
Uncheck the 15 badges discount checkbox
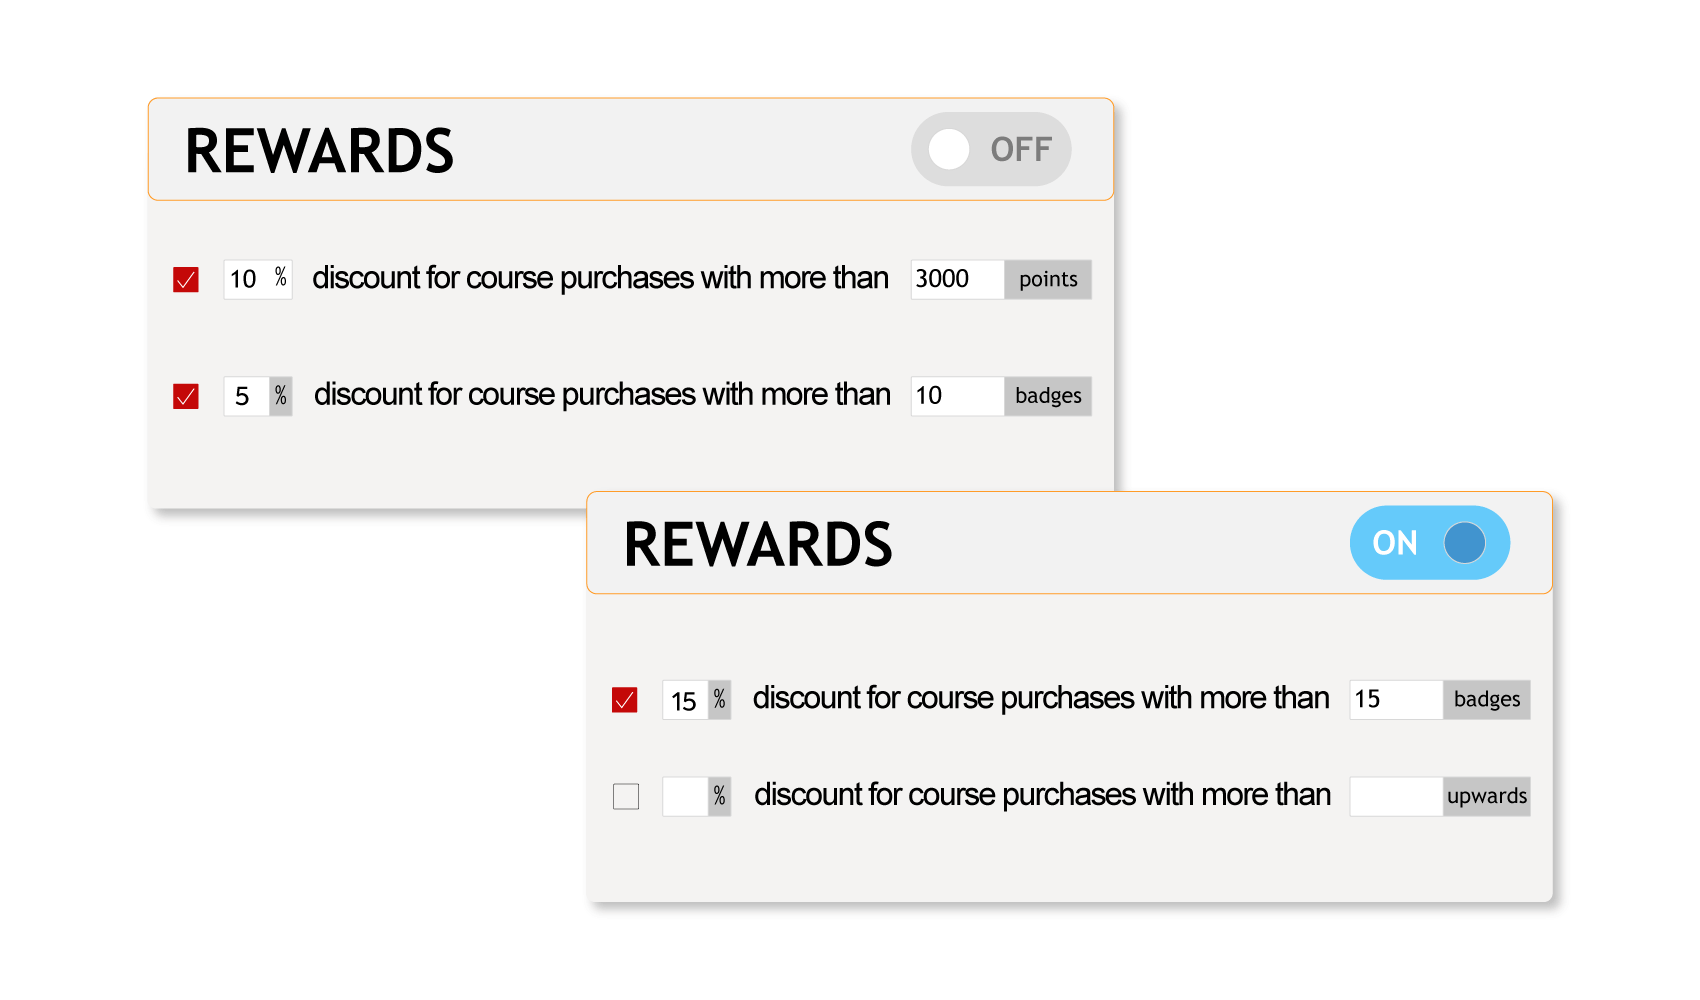point(625,699)
